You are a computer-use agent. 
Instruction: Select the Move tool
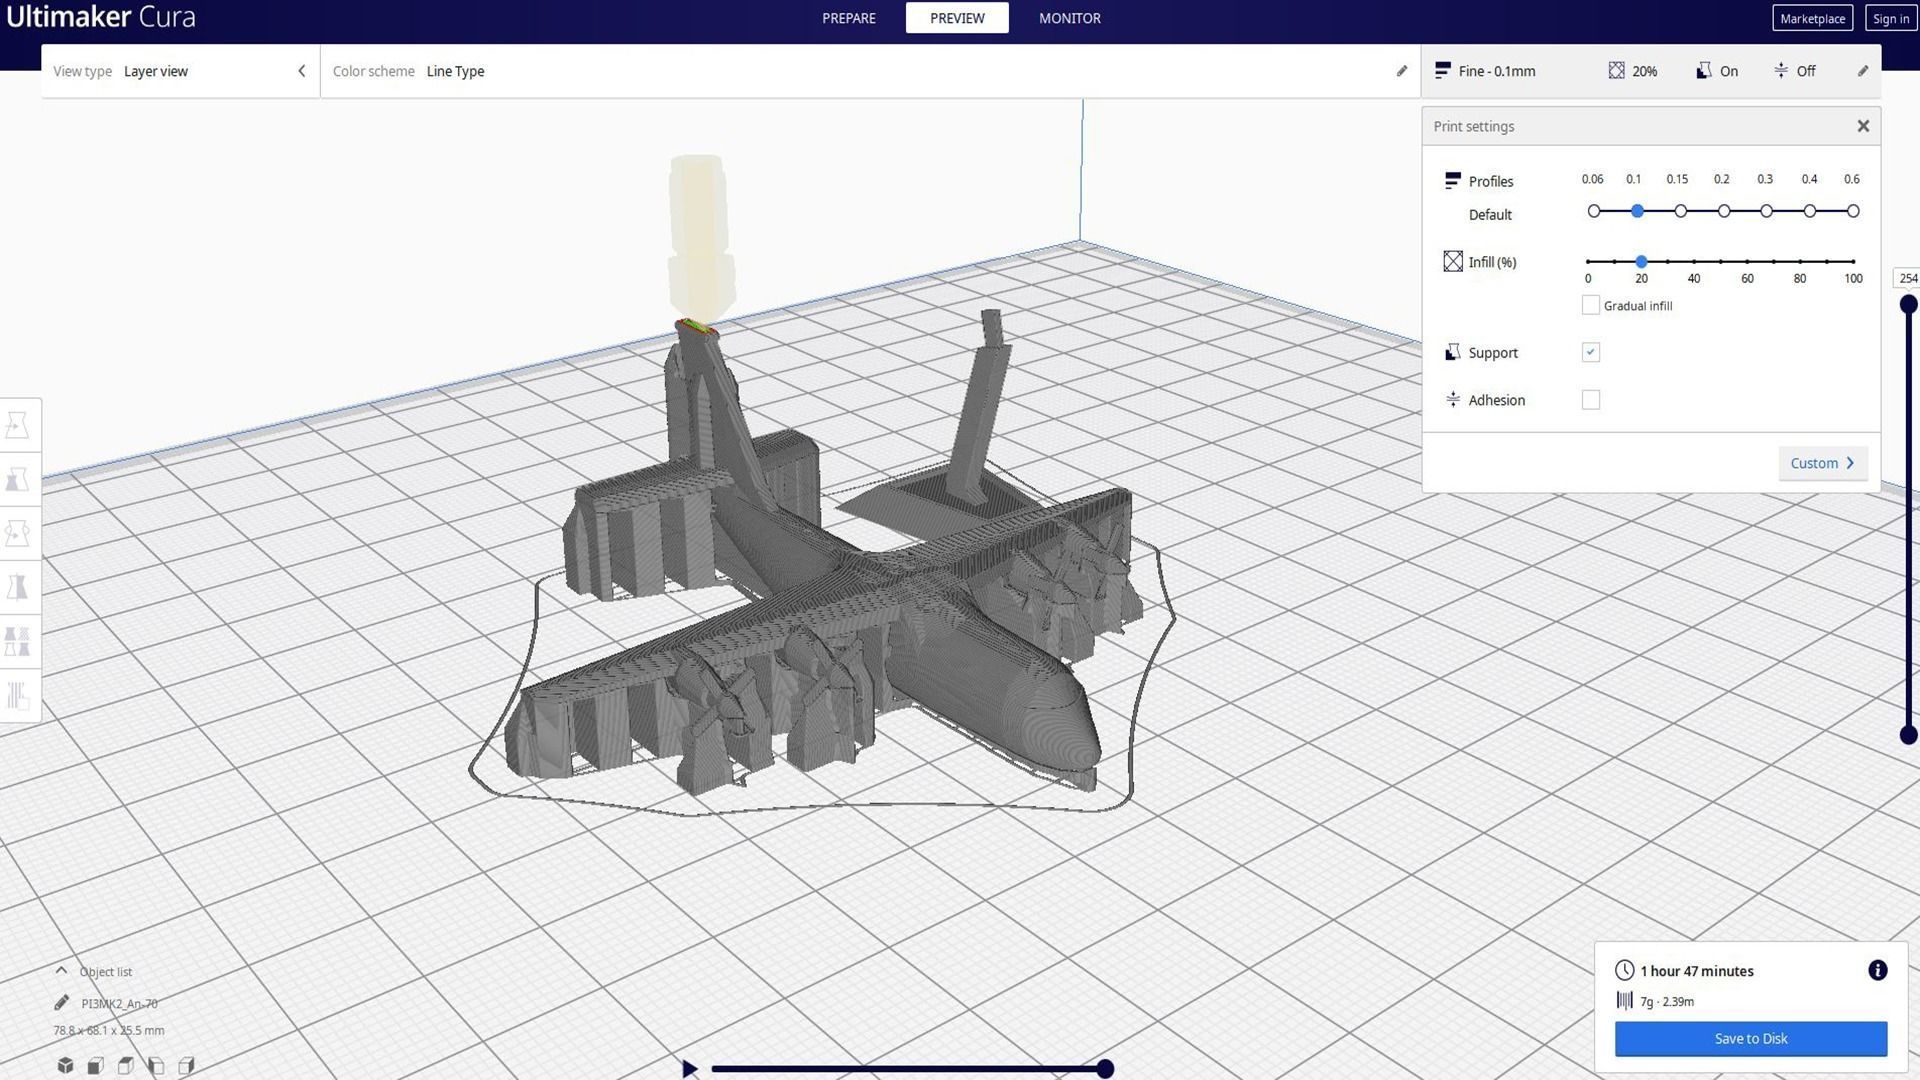coord(18,426)
